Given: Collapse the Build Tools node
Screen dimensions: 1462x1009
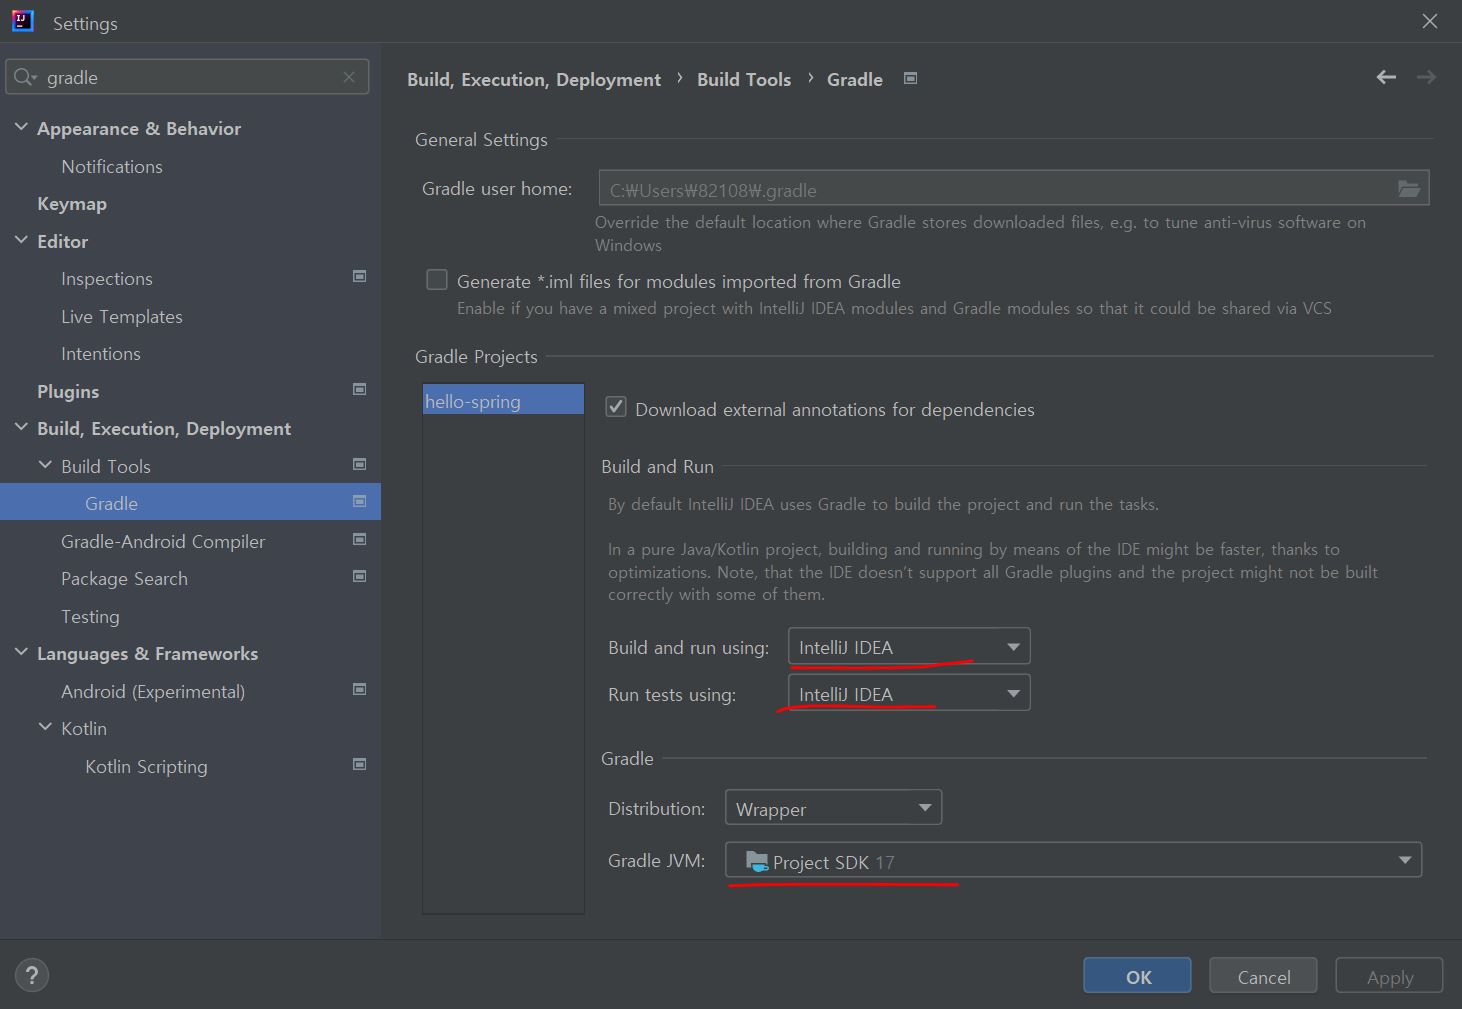Looking at the screenshot, I should click(x=45, y=465).
